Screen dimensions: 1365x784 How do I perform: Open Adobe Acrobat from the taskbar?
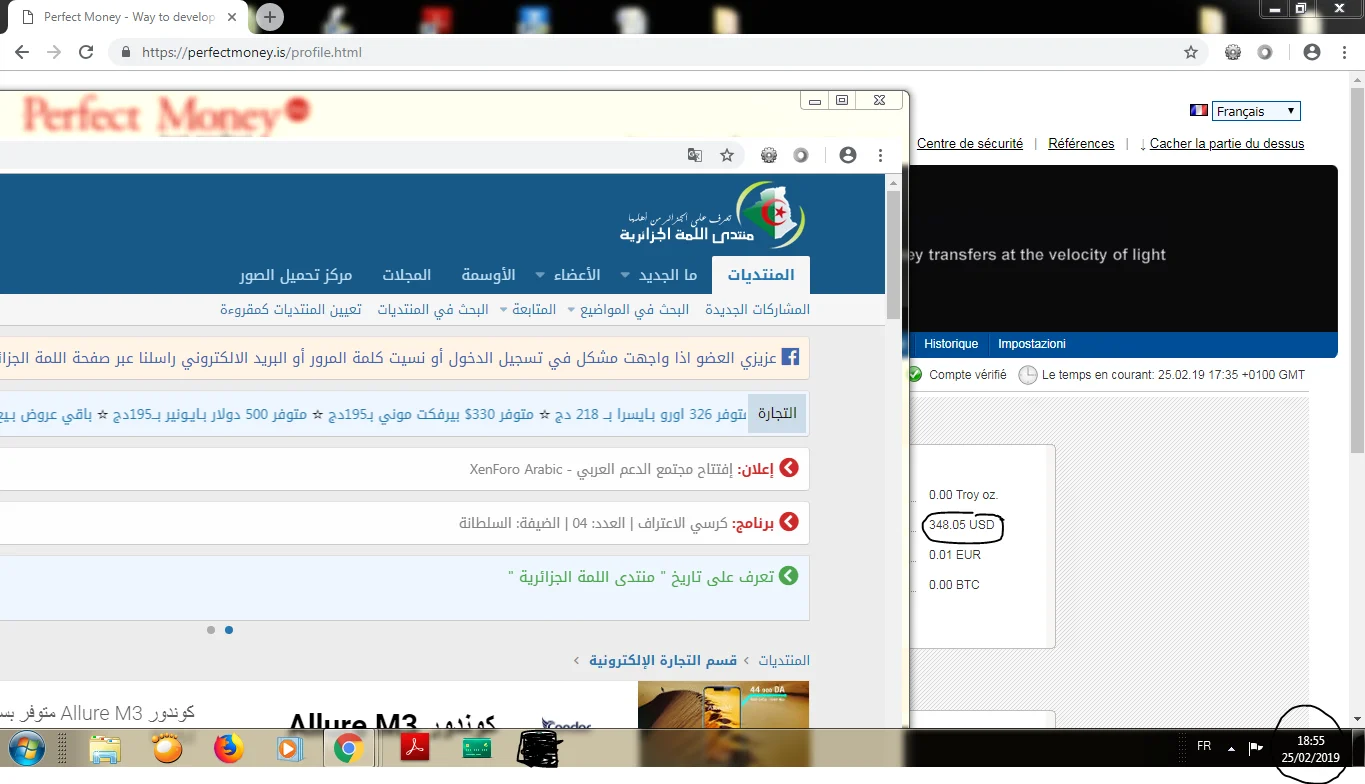coord(414,748)
